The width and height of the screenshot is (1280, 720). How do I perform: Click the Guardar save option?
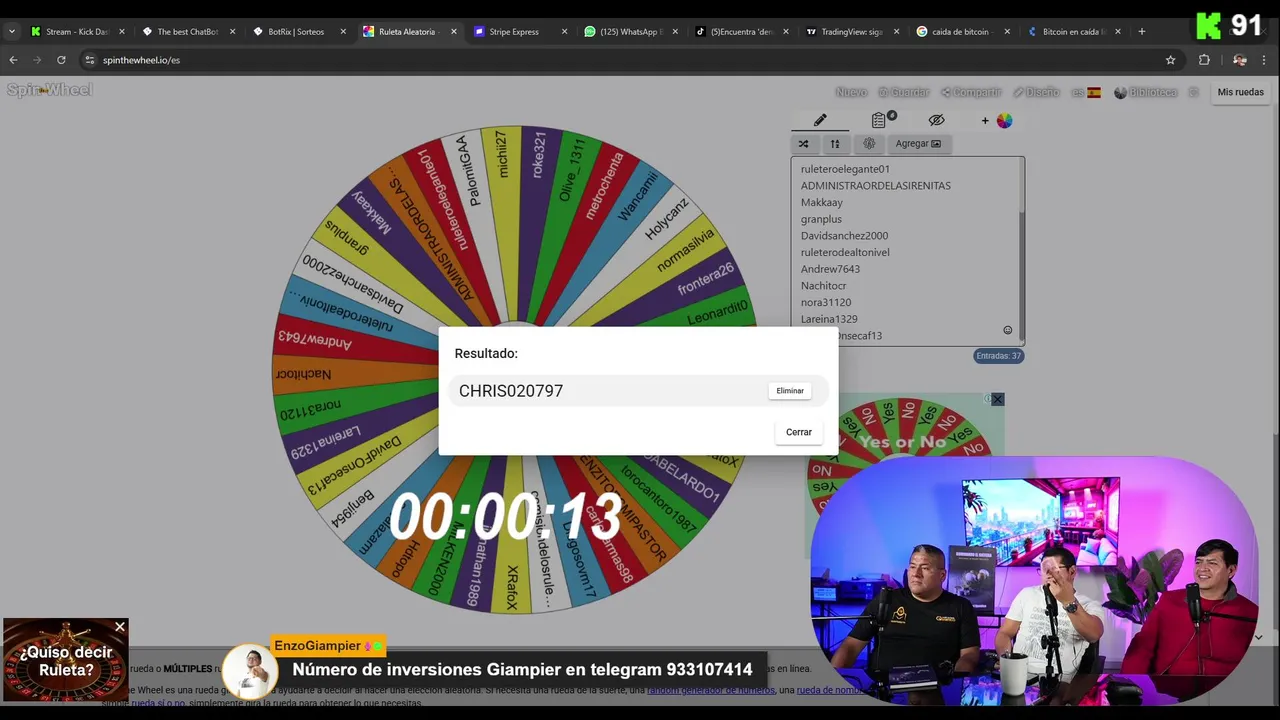point(904,92)
